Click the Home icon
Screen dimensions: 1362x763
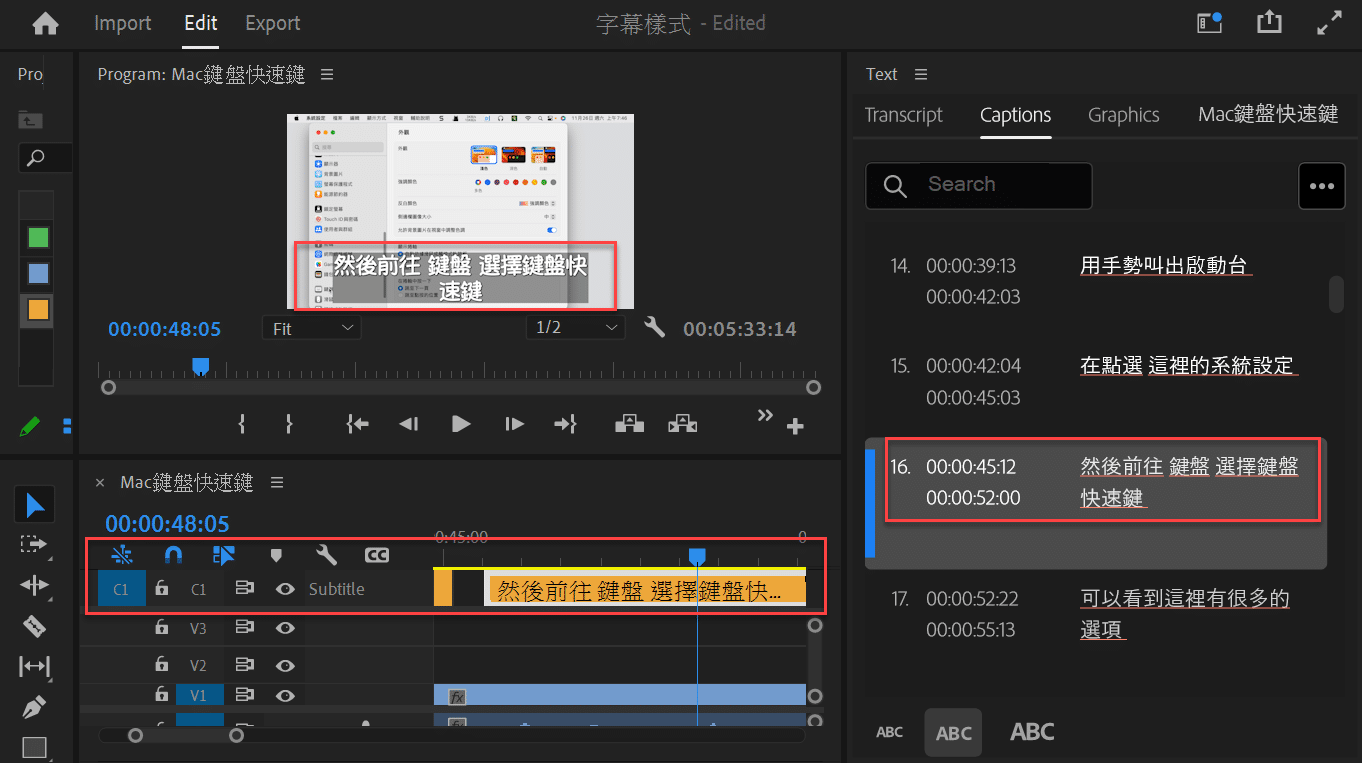click(45, 24)
